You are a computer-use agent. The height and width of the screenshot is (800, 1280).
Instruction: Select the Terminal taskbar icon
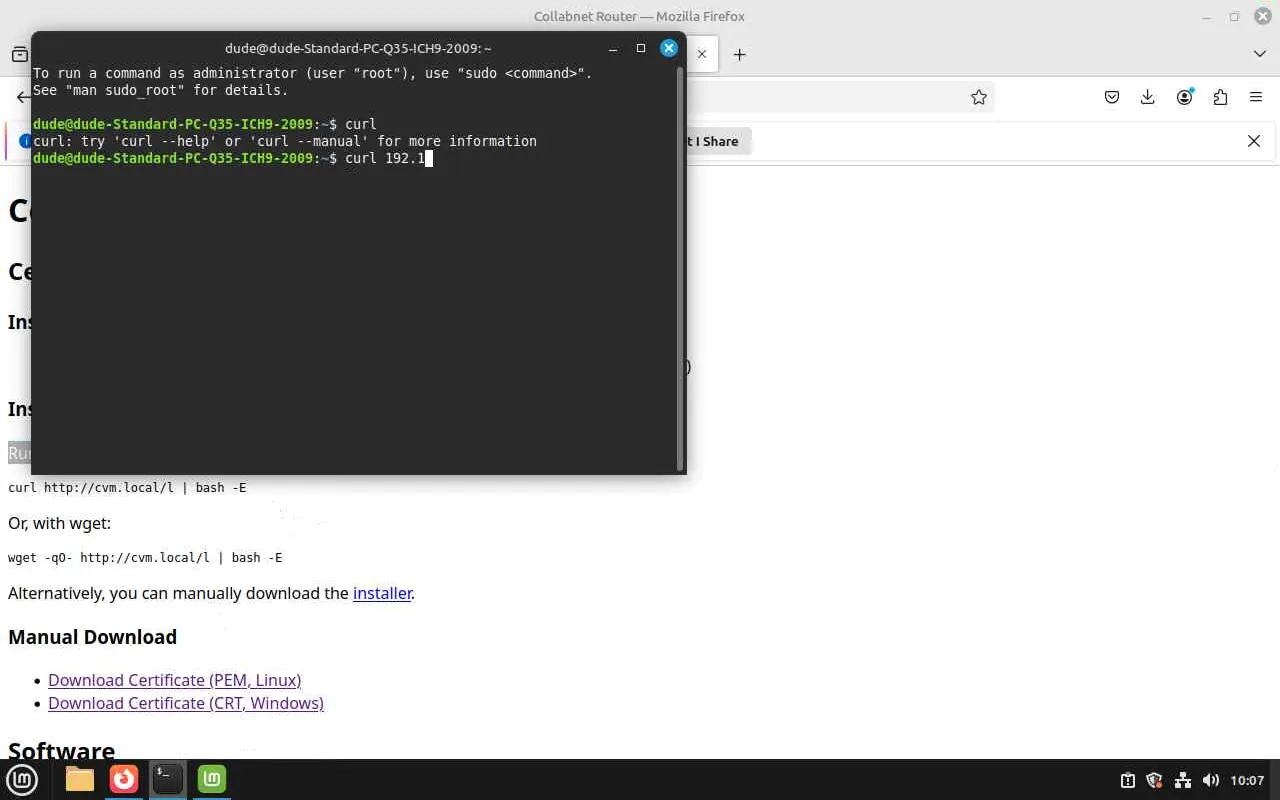pos(168,779)
